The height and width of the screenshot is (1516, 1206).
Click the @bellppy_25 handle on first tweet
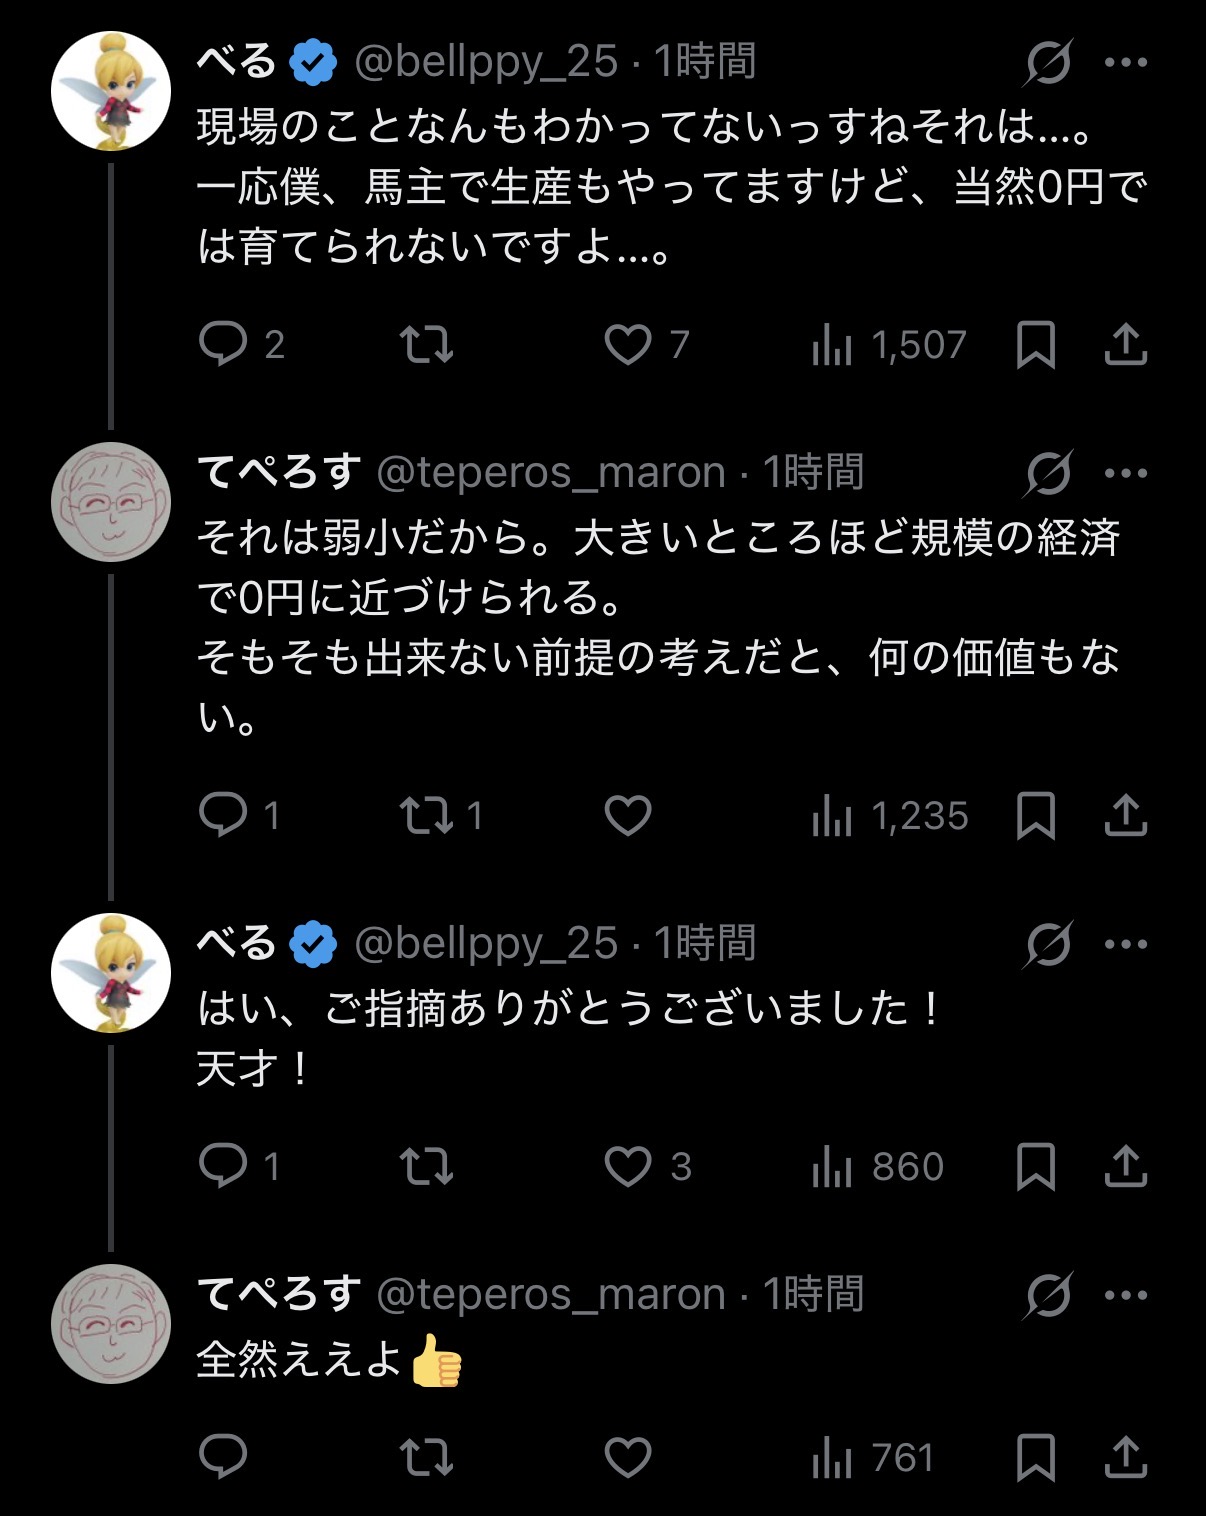(x=486, y=62)
